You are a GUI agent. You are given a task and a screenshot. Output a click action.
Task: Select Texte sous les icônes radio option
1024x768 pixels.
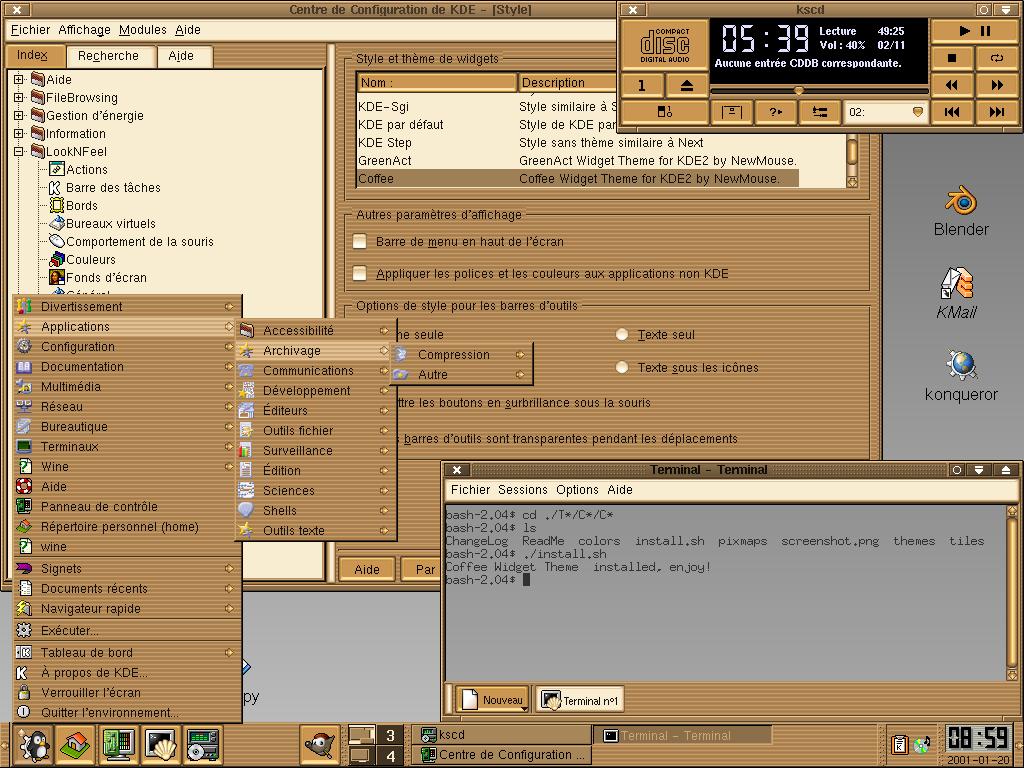(622, 367)
